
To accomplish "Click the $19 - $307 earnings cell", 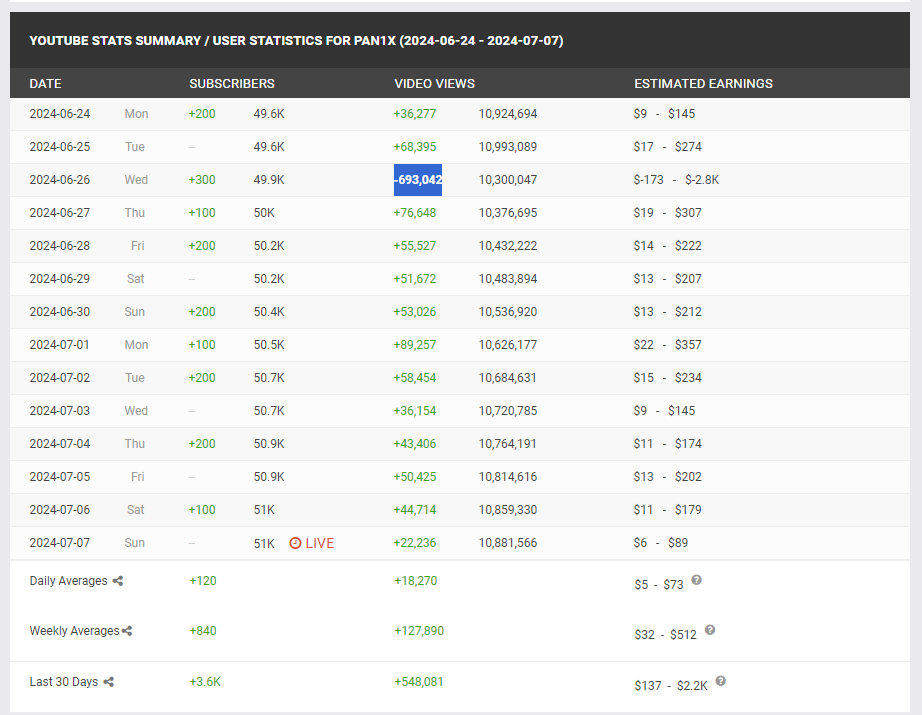I will tap(667, 213).
